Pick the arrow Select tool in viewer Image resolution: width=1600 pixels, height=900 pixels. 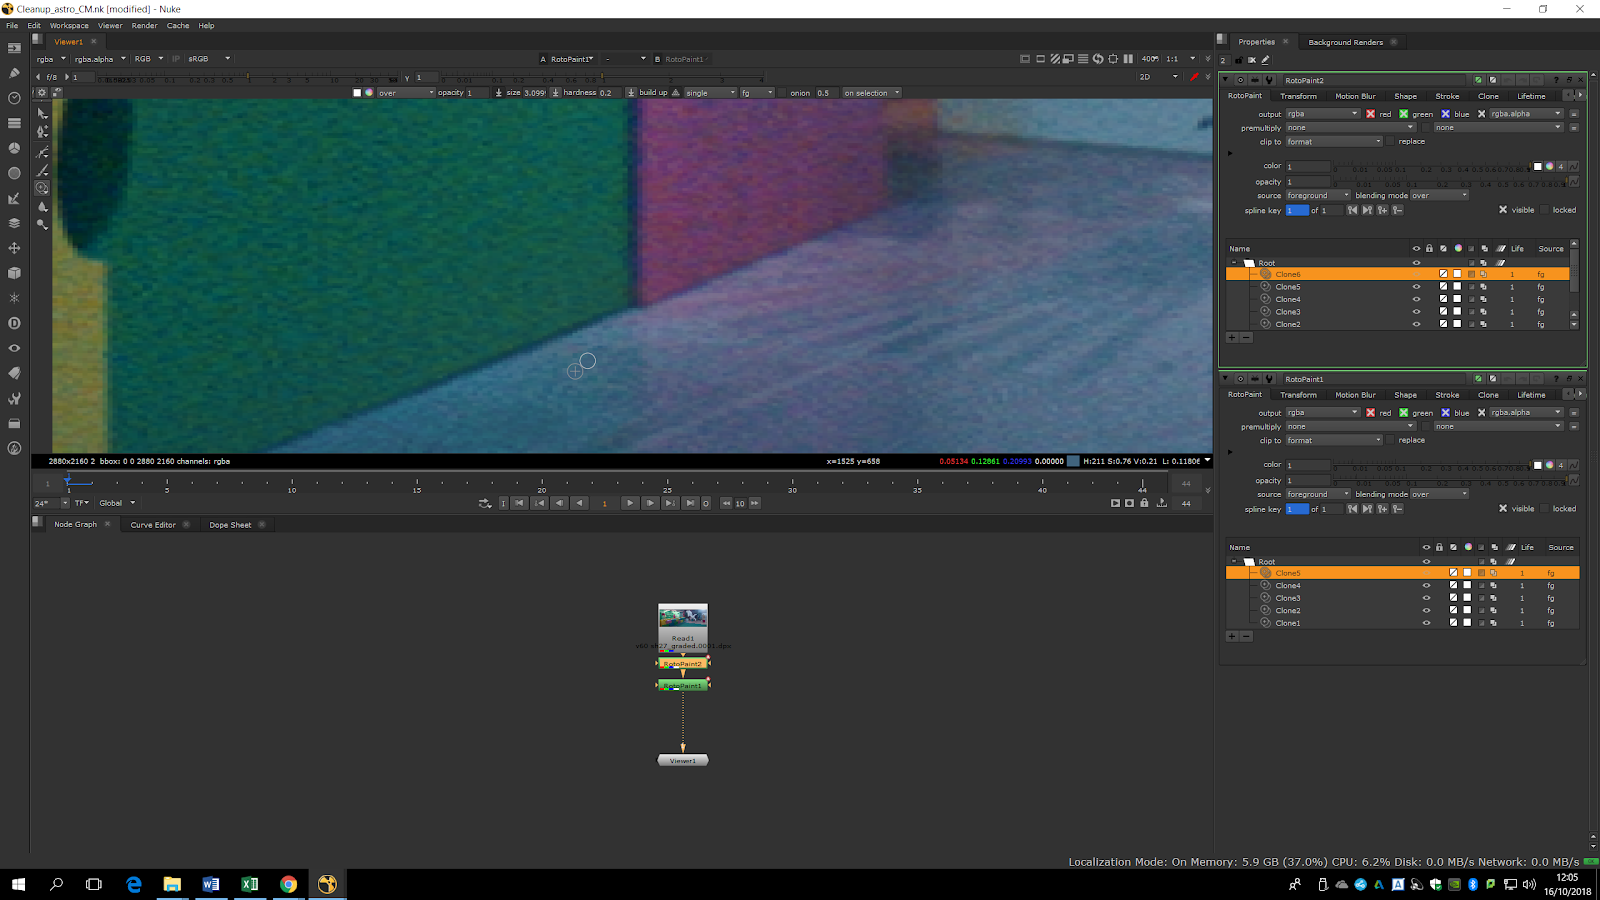pos(42,113)
